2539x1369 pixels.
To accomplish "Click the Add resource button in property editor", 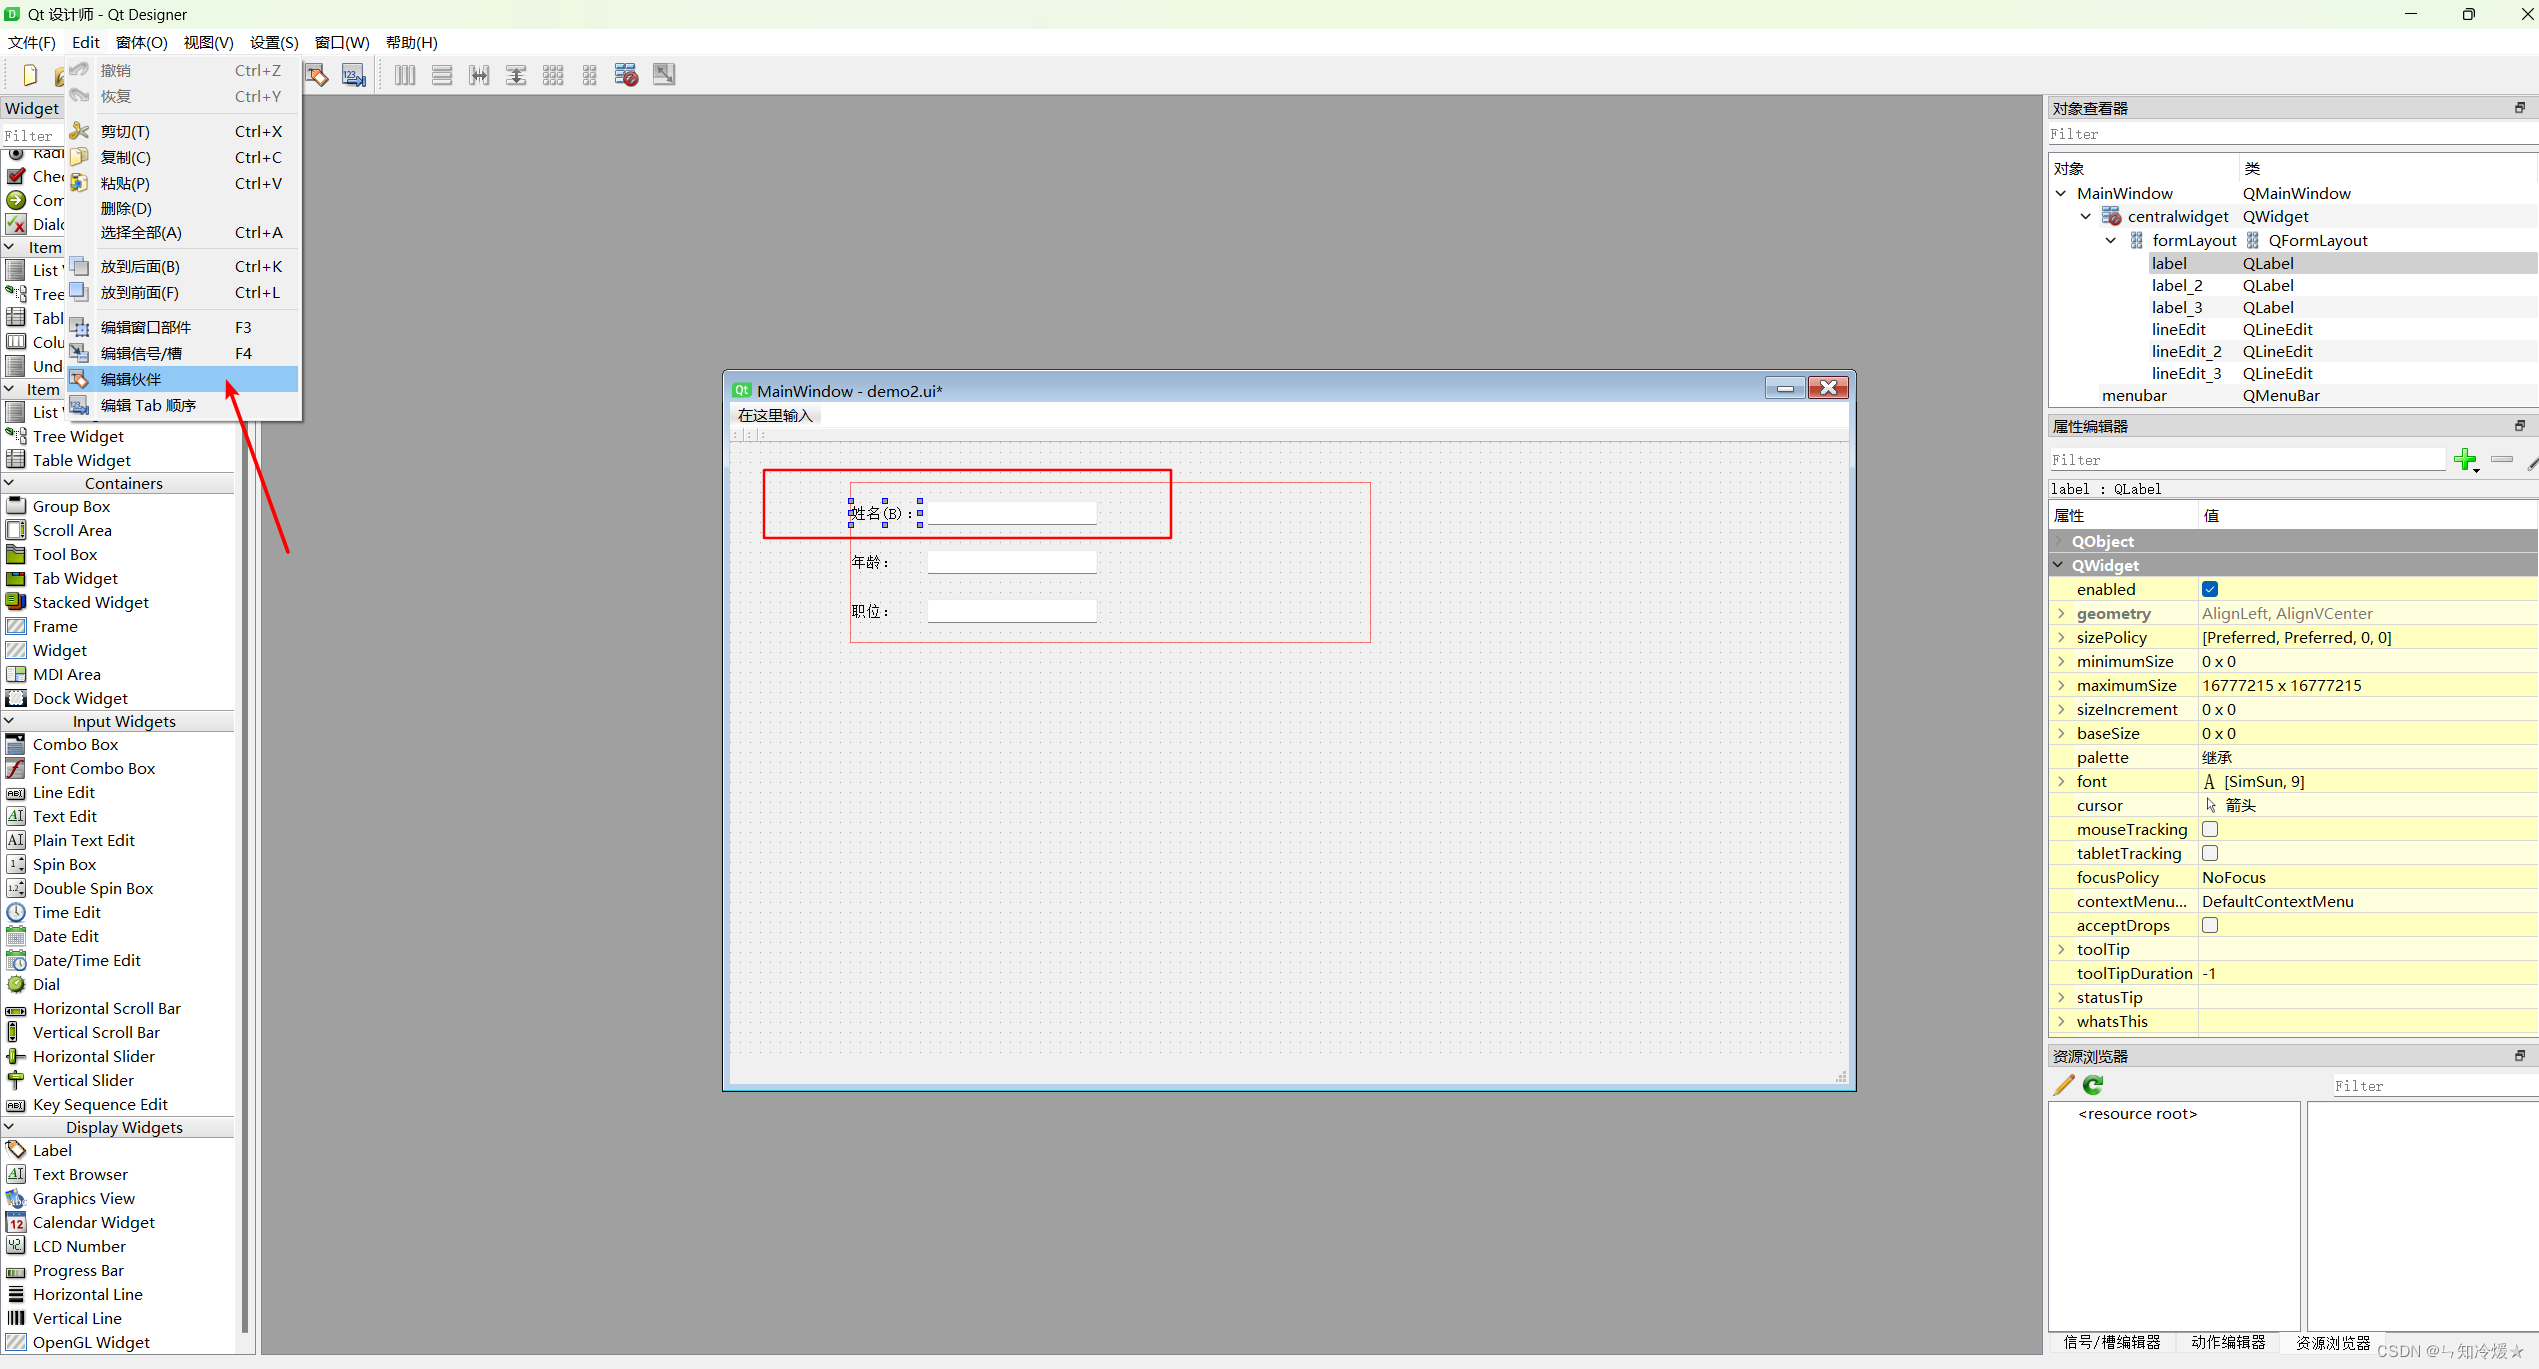I will pos(2467,459).
